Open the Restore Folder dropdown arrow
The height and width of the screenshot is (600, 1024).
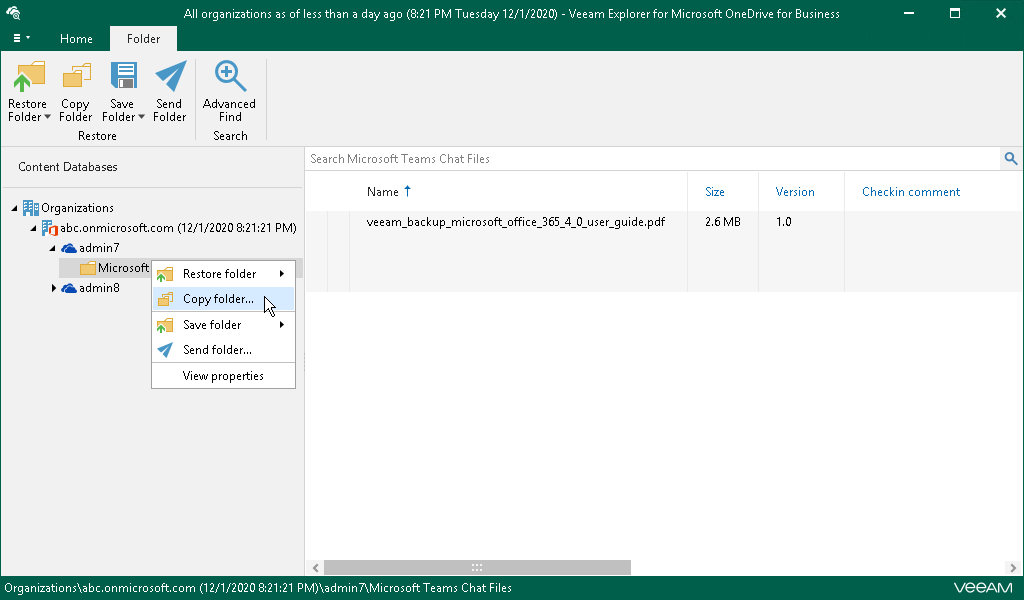[47, 118]
